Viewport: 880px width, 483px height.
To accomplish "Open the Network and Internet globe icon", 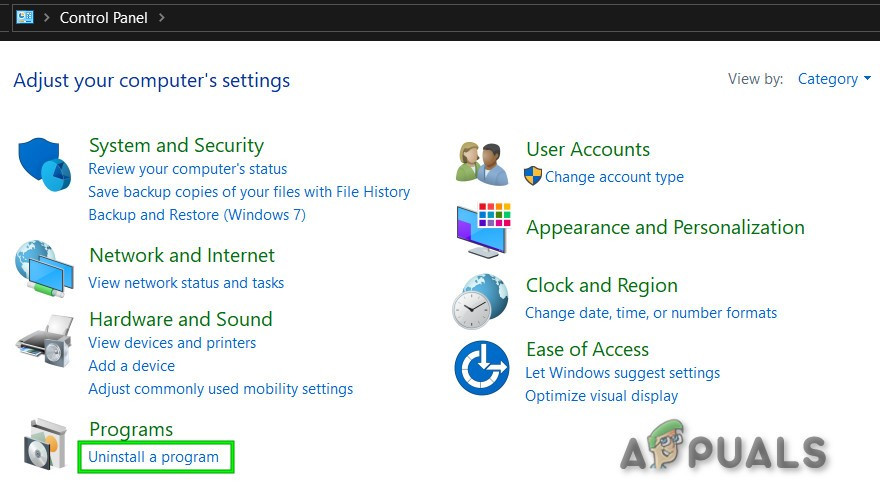I will [44, 268].
